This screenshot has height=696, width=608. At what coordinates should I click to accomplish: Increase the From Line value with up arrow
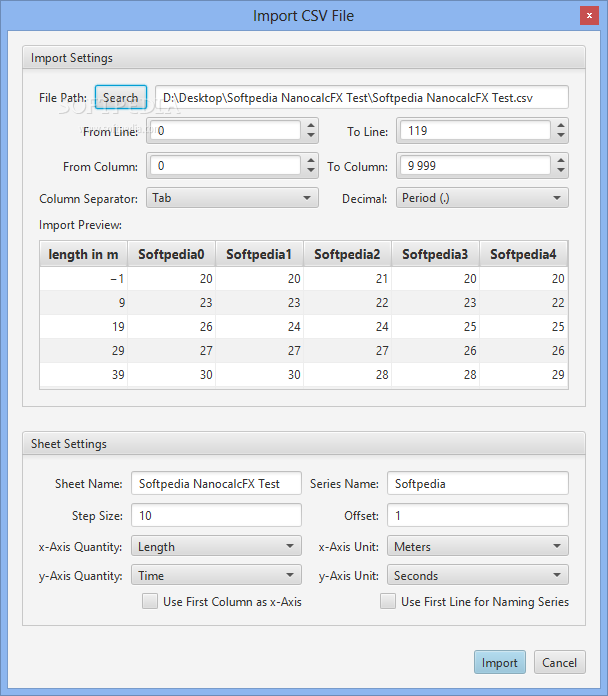click(311, 126)
